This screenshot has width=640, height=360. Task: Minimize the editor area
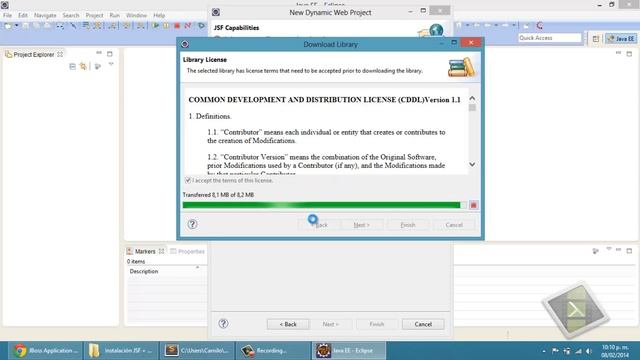tap(618, 53)
